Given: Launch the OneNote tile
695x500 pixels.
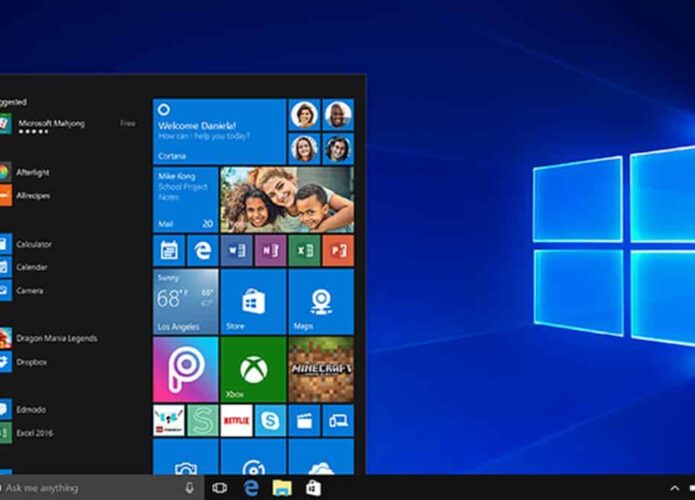Looking at the screenshot, I should (x=270, y=250).
